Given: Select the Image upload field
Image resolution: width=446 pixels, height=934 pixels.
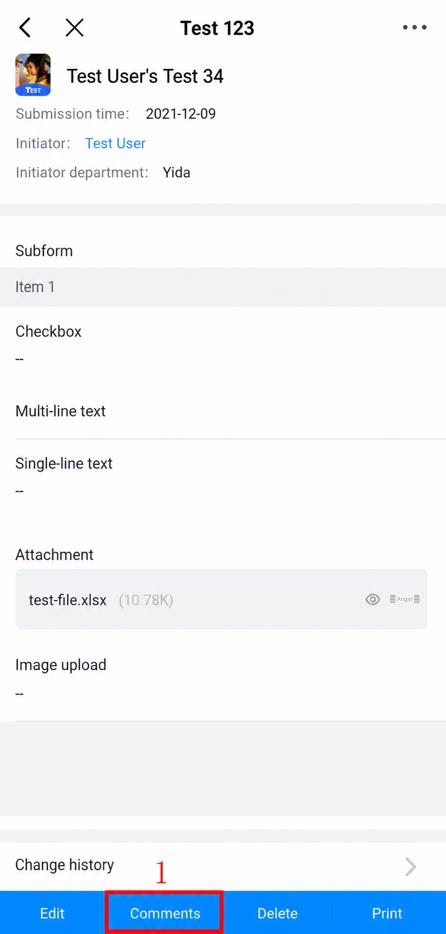Looking at the screenshot, I should (223, 679).
